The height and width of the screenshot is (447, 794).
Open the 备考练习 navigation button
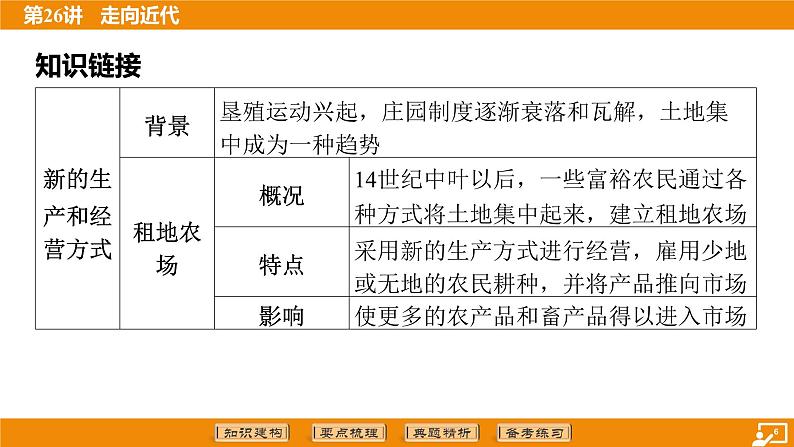(535, 433)
